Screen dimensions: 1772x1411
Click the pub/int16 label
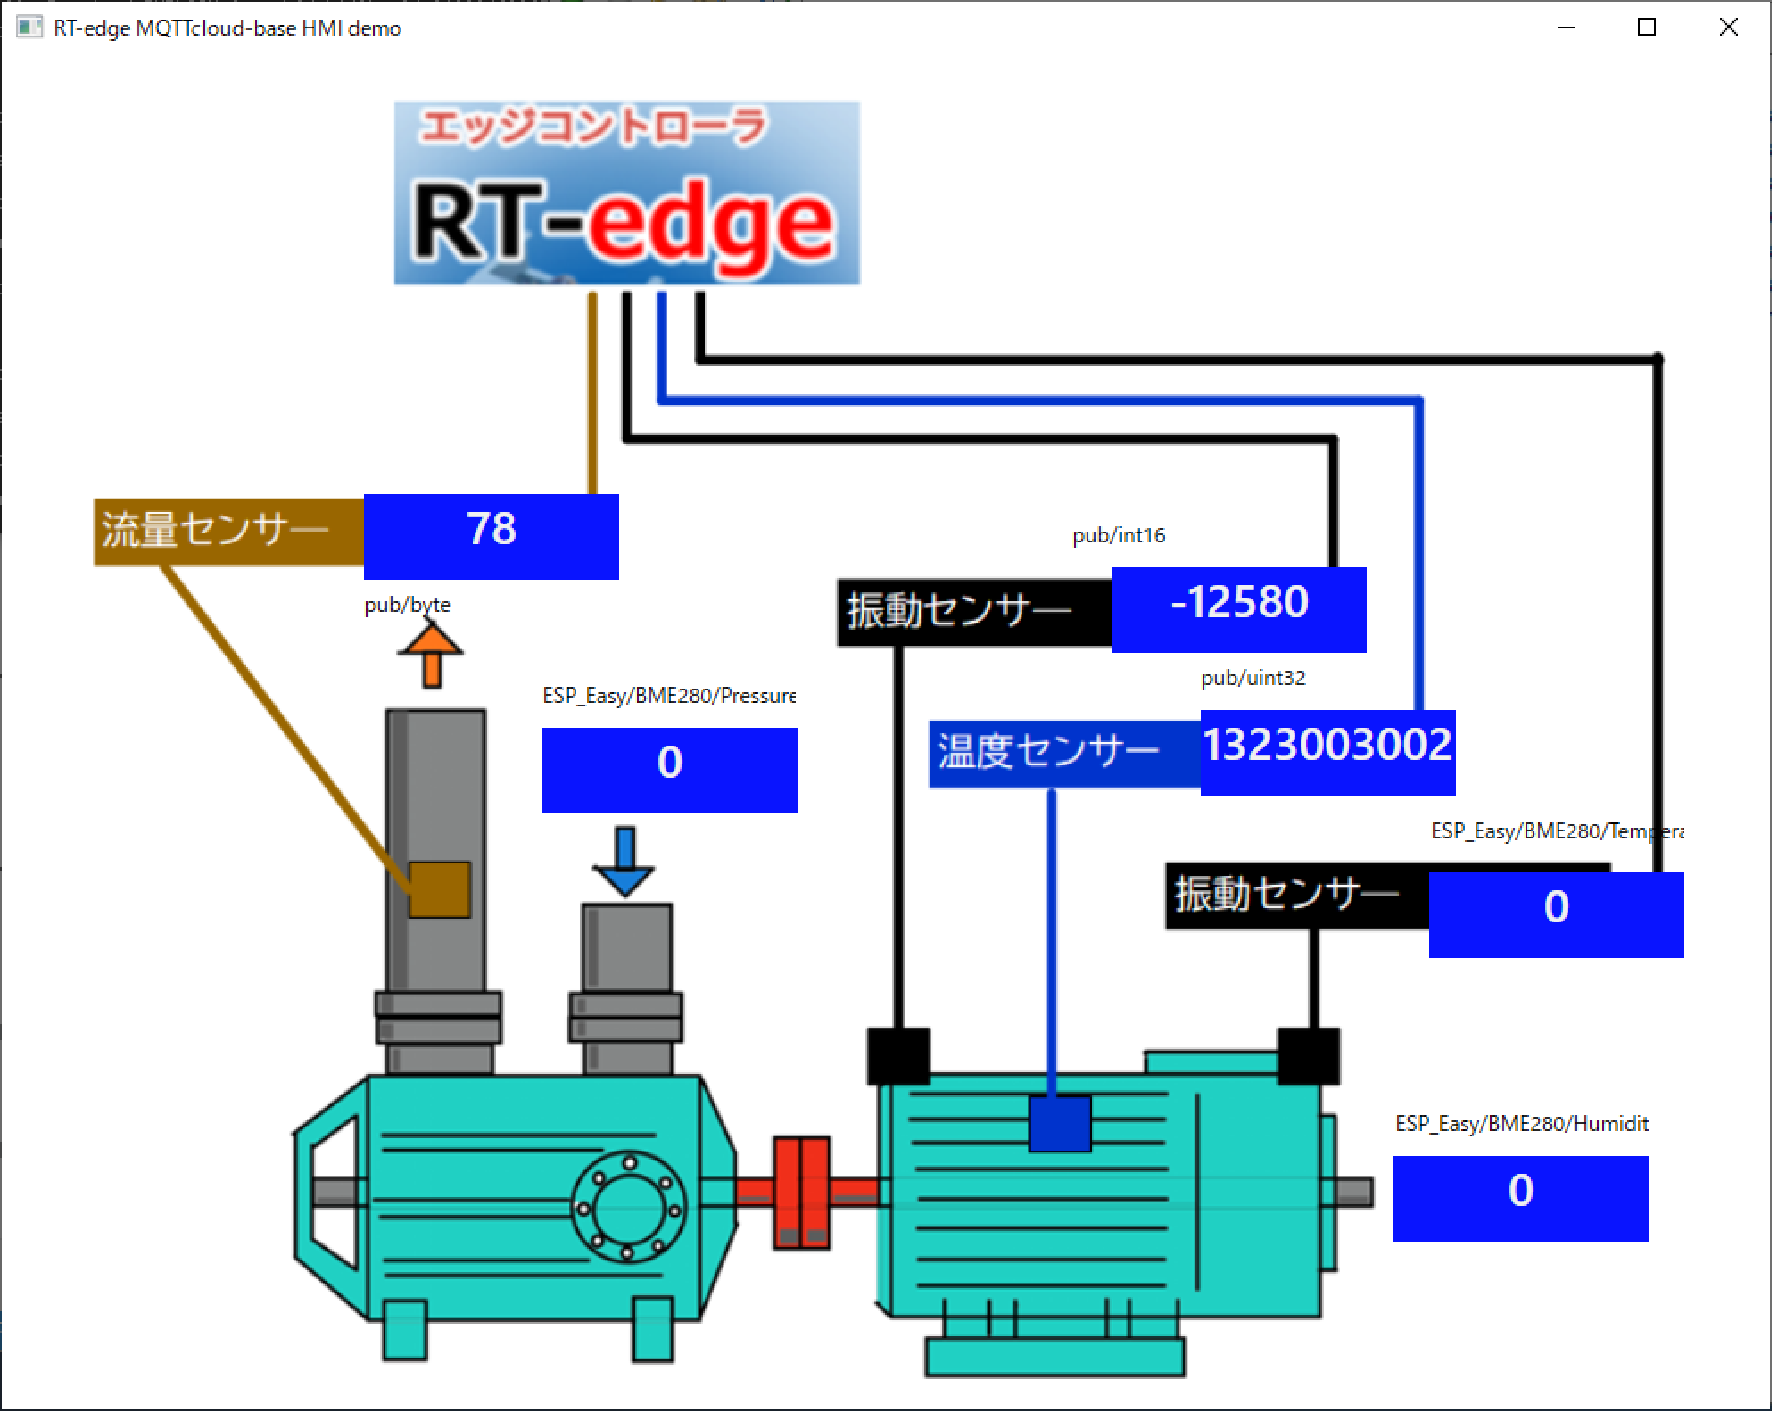click(1119, 535)
